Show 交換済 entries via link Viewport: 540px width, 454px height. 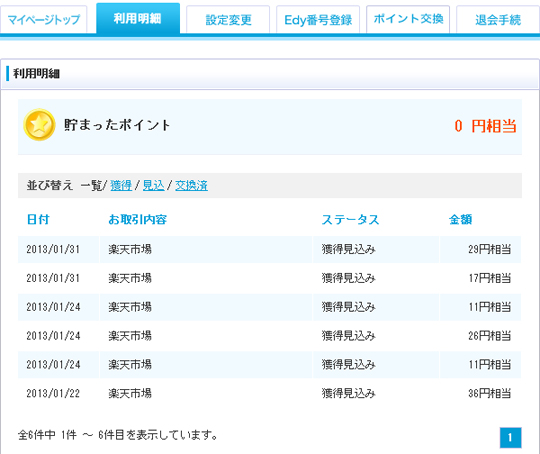(191, 185)
